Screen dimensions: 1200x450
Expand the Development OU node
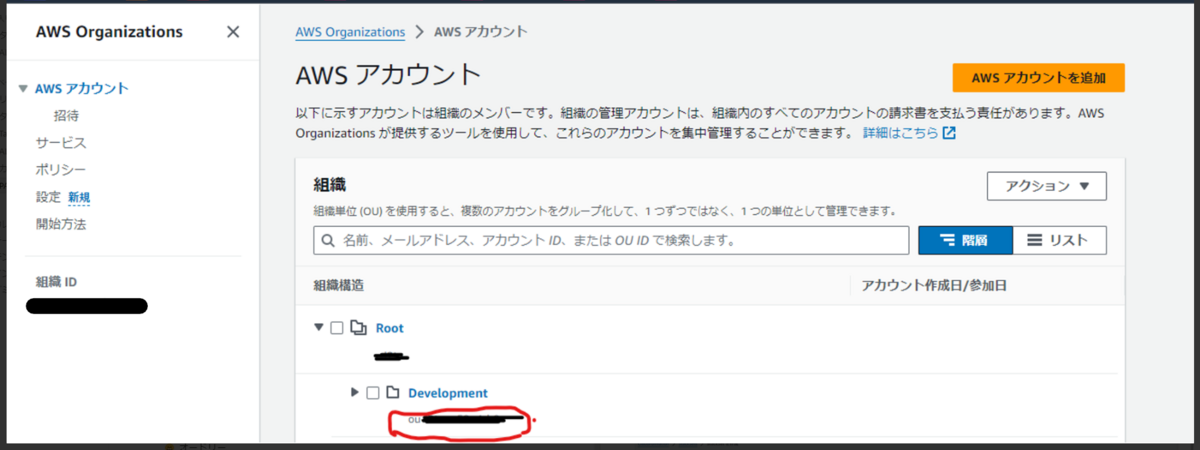click(x=355, y=392)
